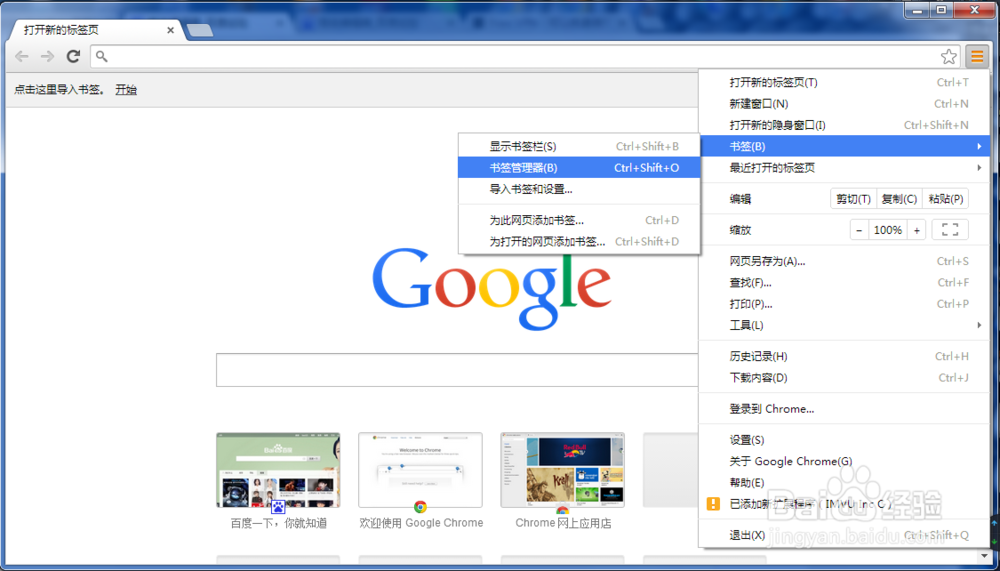Click the search magnifier in address bar
This screenshot has width=1000, height=571.
click(102, 57)
